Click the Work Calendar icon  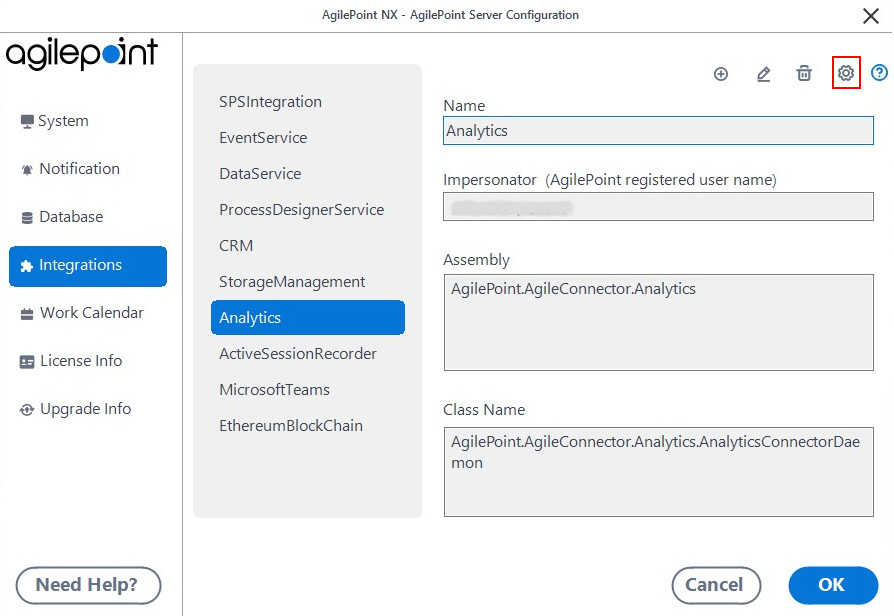[27, 314]
